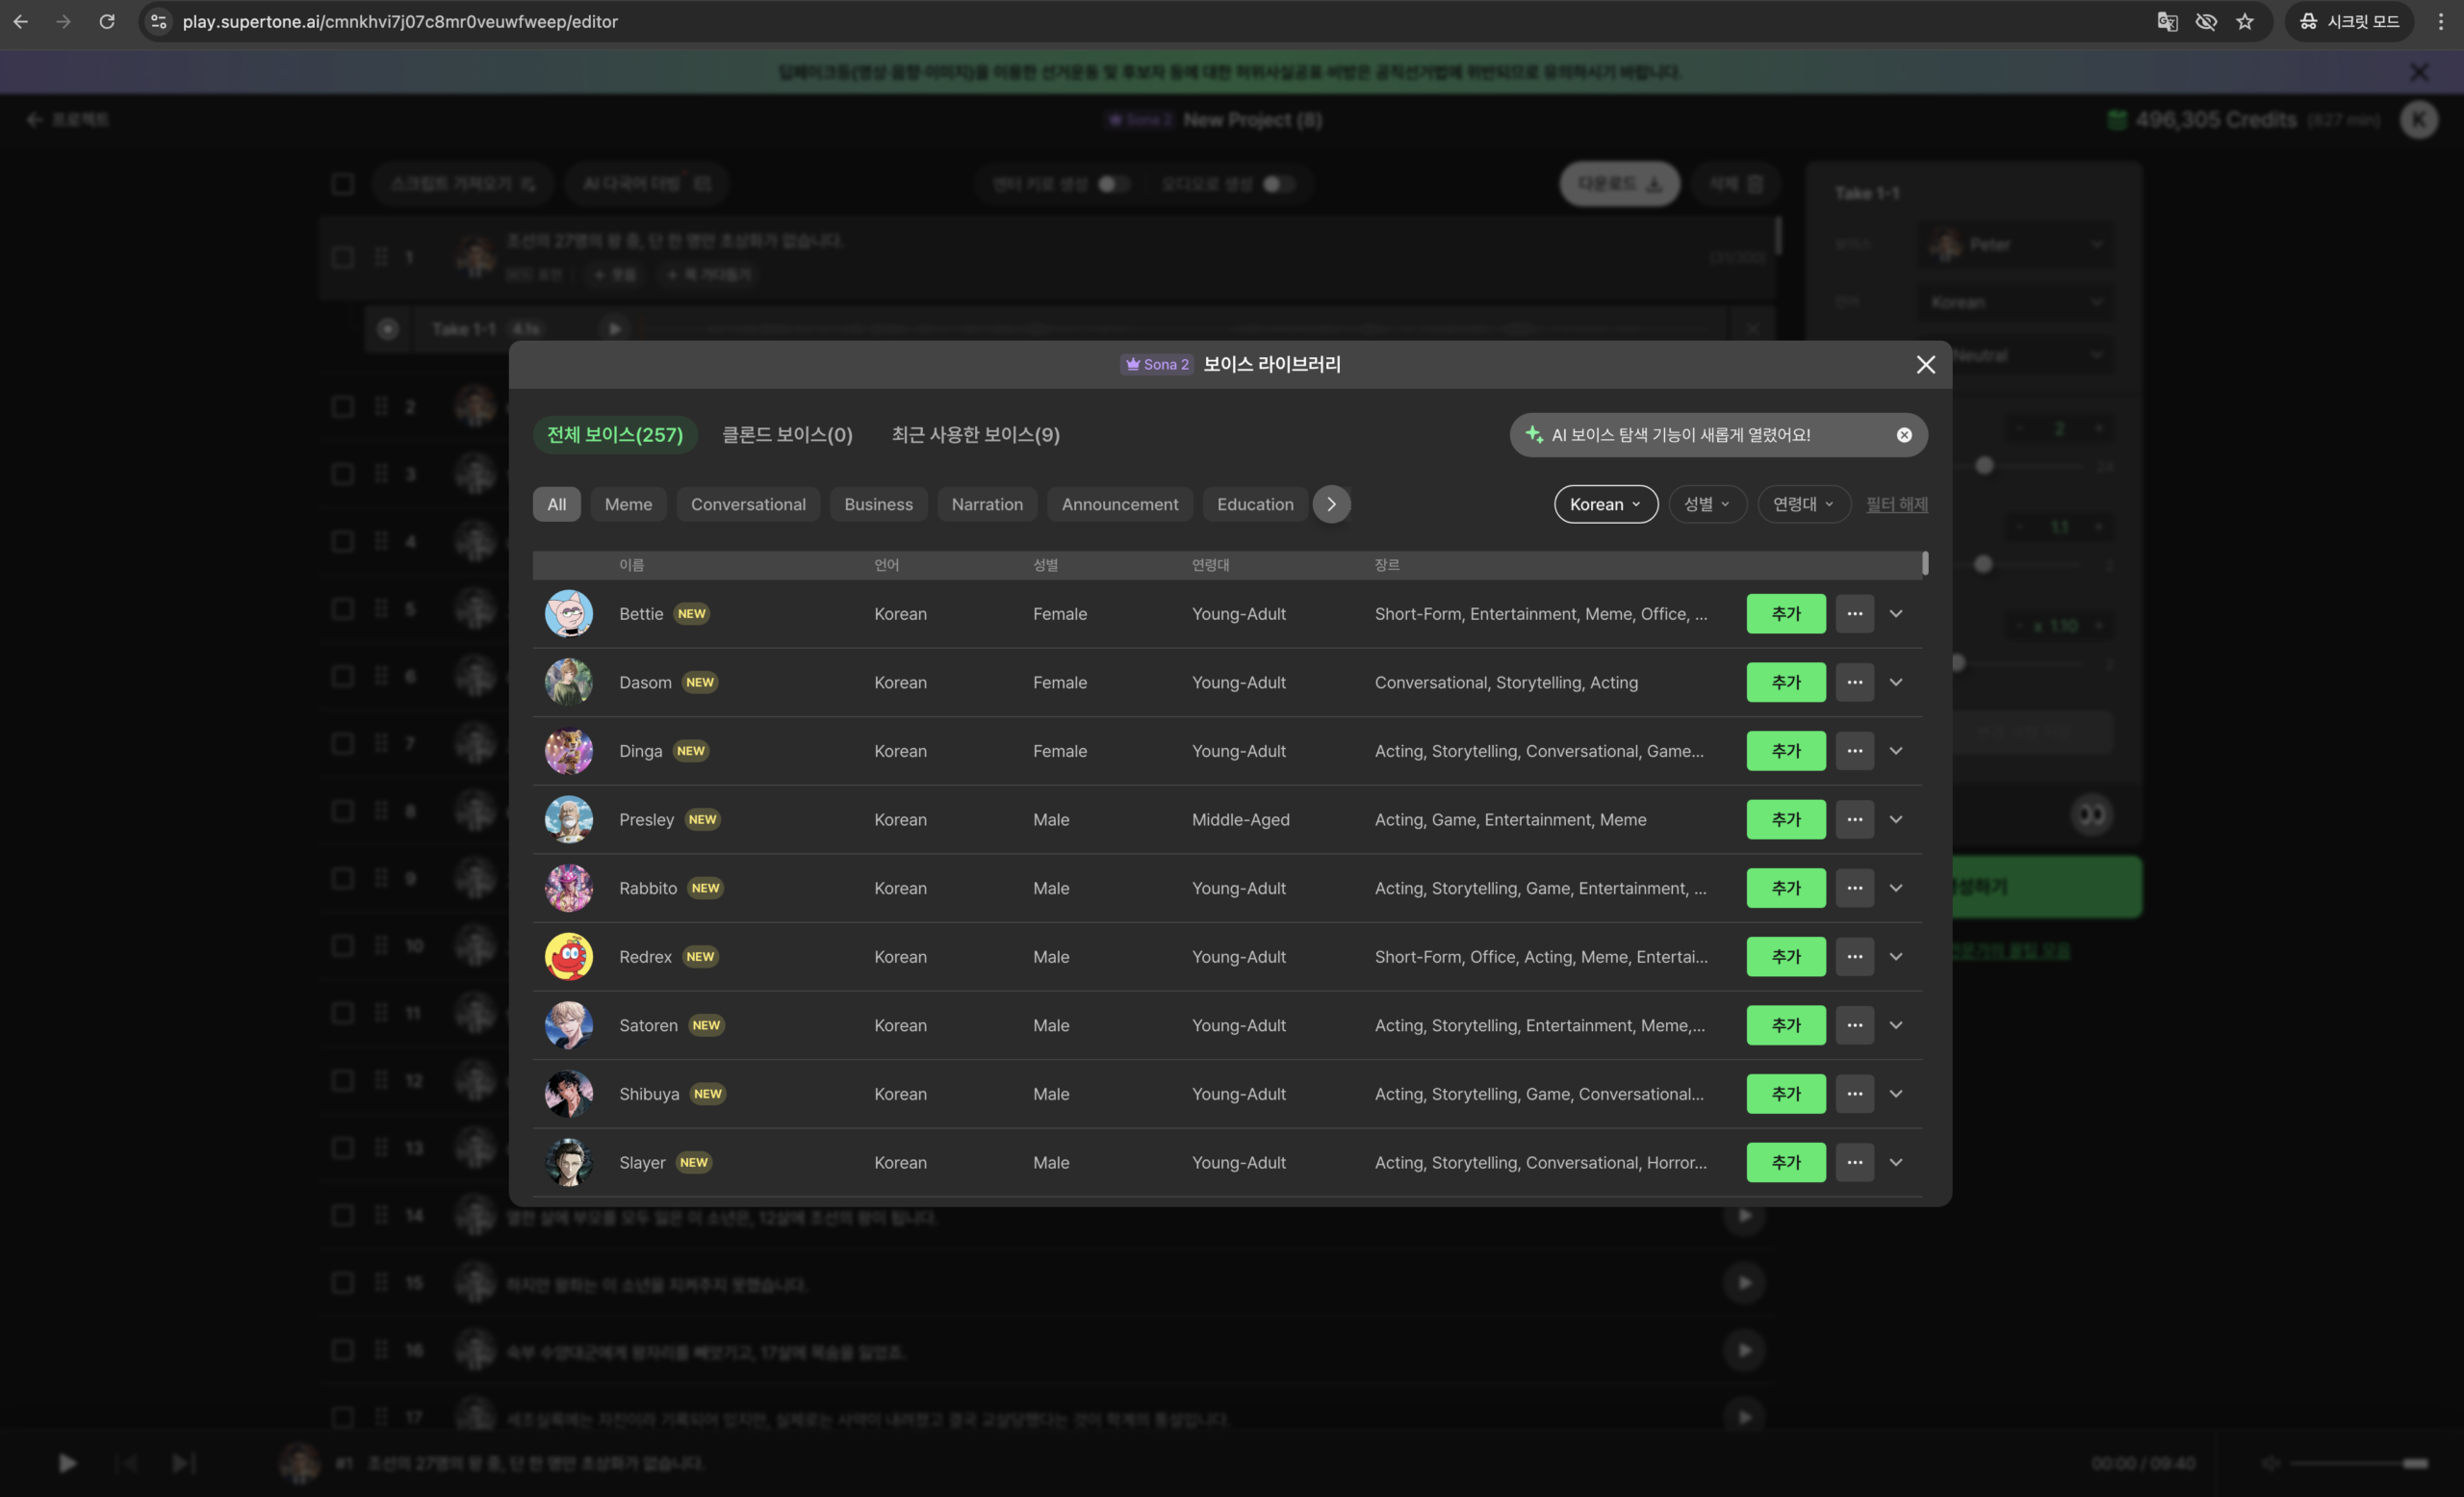Screen dimensions: 2464x1497
Task: Click Presley's Middle-Aged age cell
Action: pyautogui.click(x=1240, y=819)
